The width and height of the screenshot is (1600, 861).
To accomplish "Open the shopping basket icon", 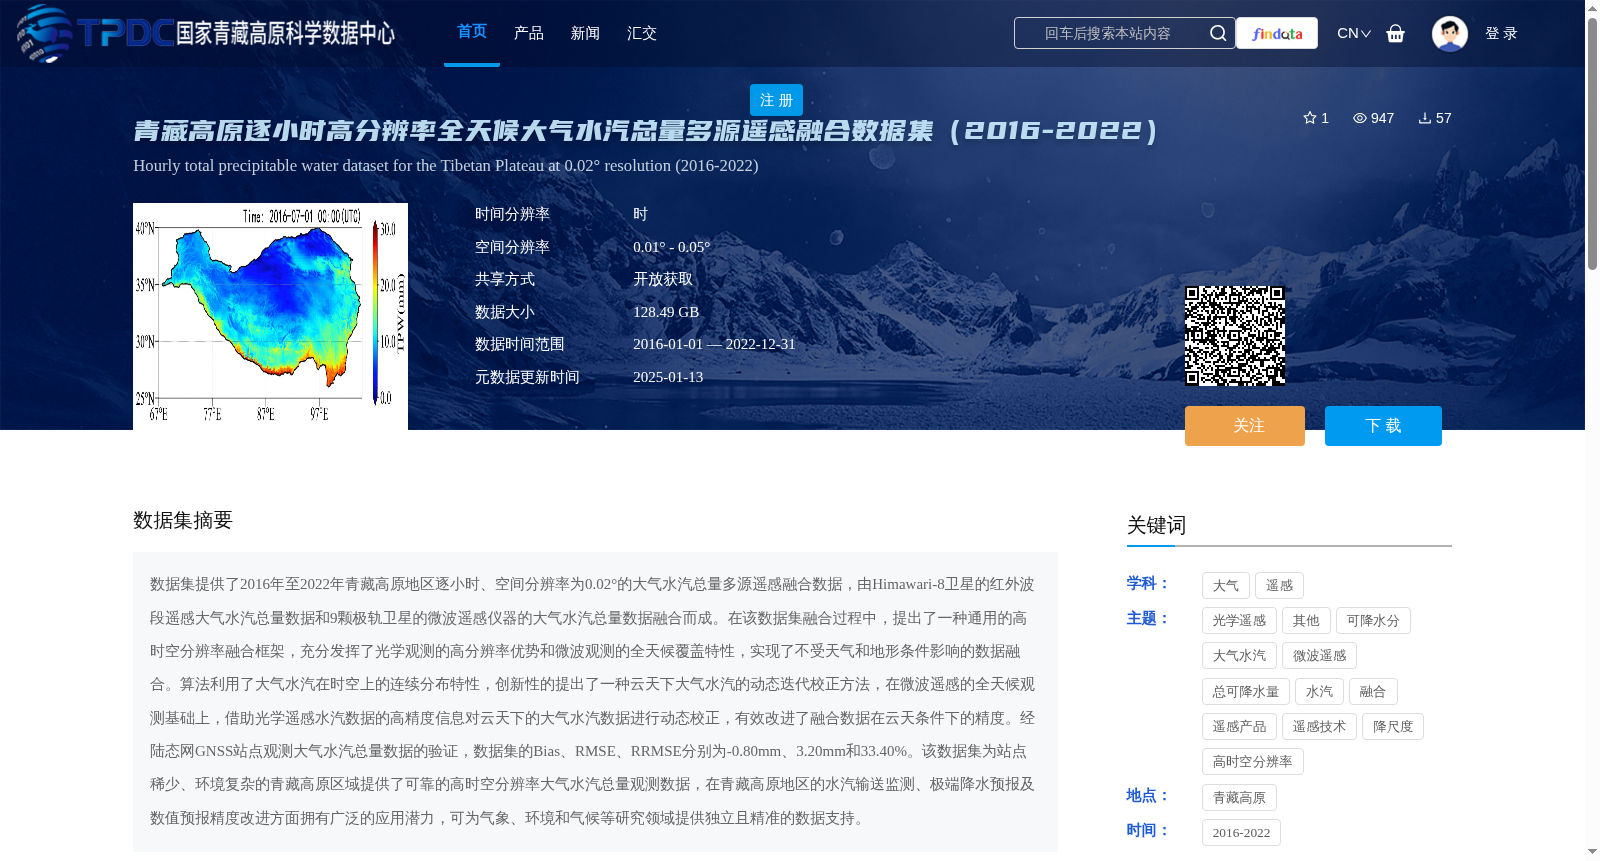I will pyautogui.click(x=1396, y=33).
